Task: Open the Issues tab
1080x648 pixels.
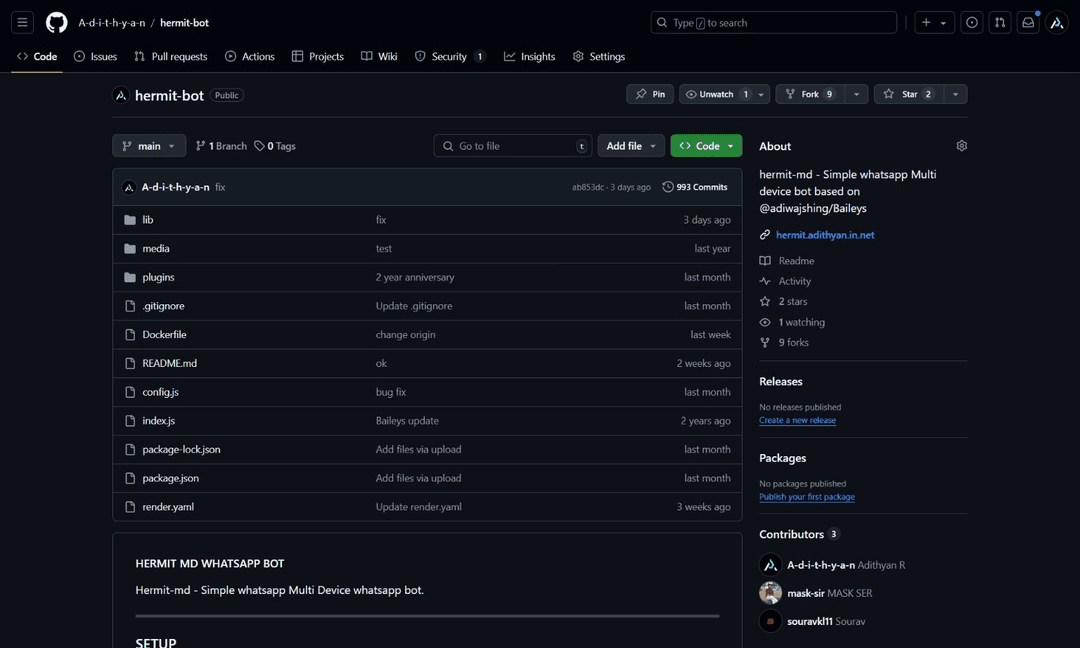Action: tap(96, 56)
